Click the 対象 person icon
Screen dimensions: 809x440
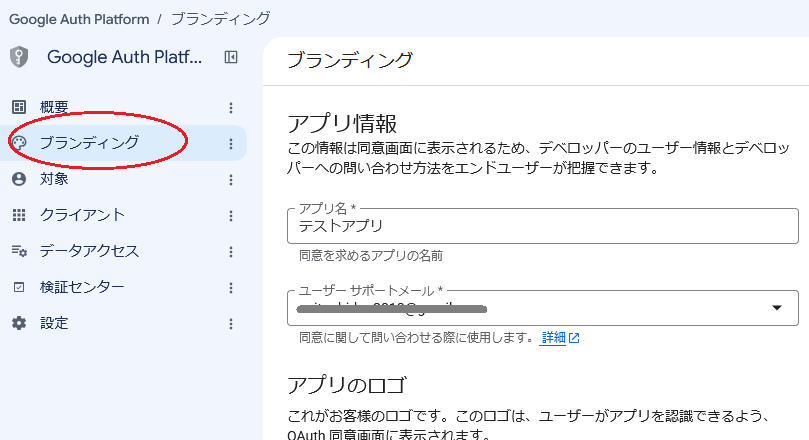[19, 179]
